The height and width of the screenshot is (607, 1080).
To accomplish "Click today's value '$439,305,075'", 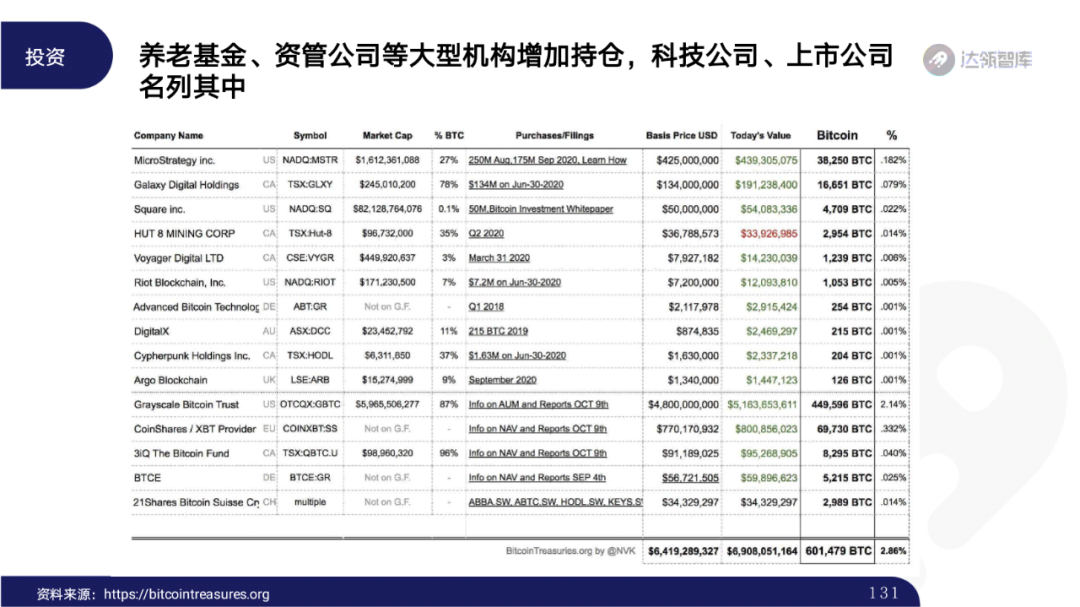I will 766,160.
